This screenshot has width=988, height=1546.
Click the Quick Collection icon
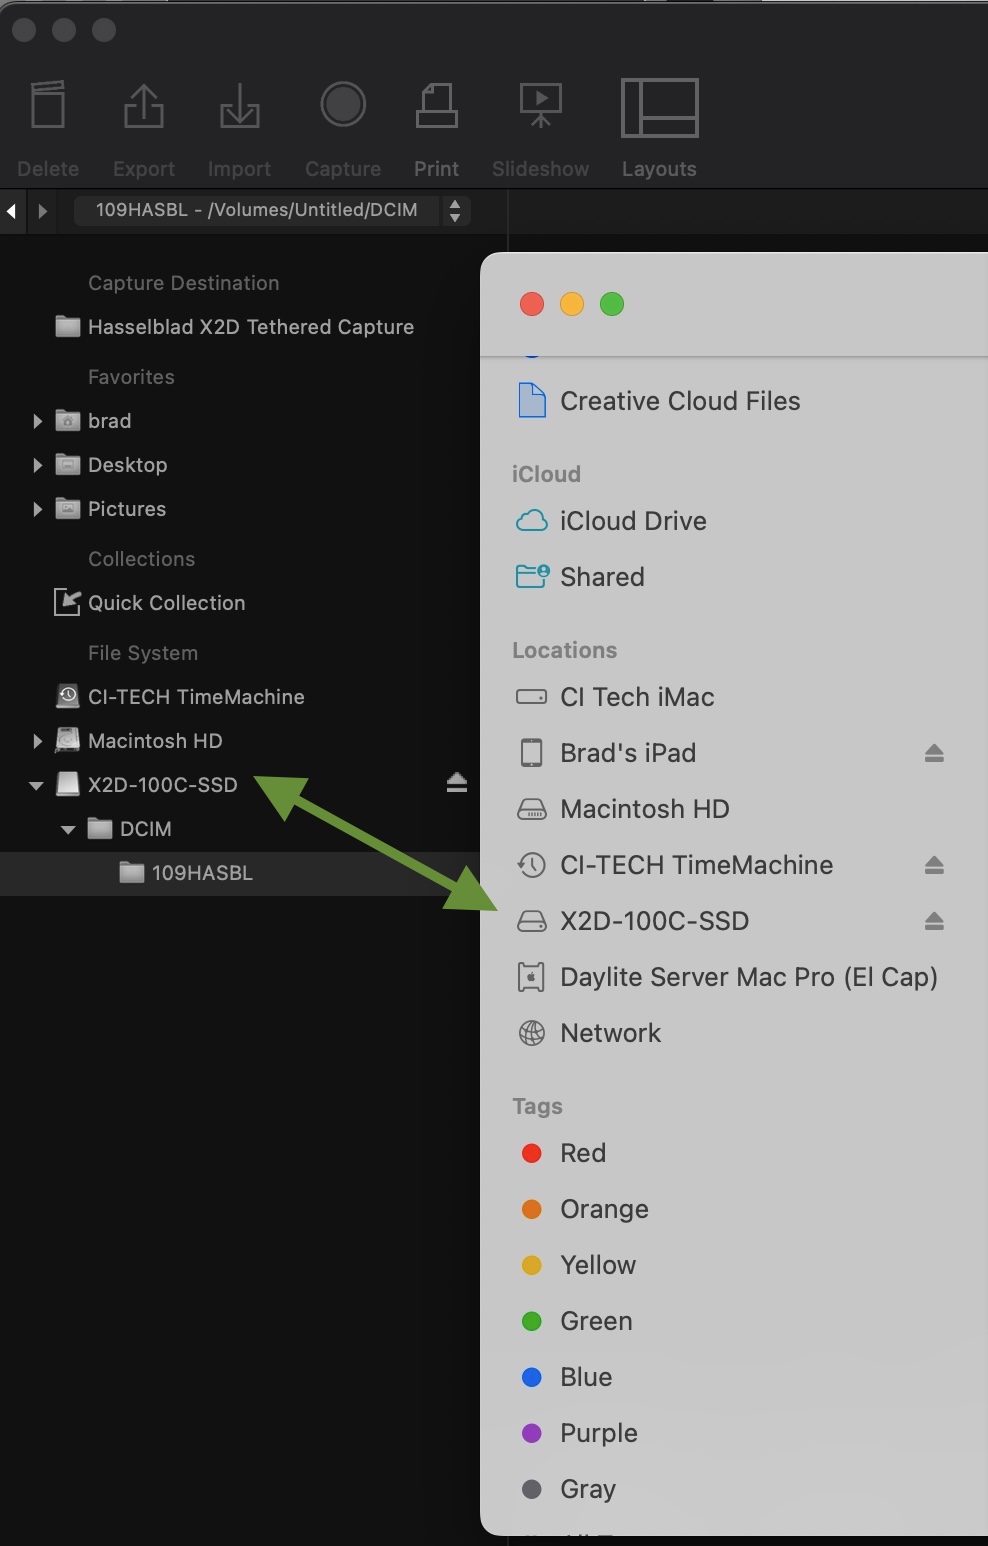click(x=67, y=602)
